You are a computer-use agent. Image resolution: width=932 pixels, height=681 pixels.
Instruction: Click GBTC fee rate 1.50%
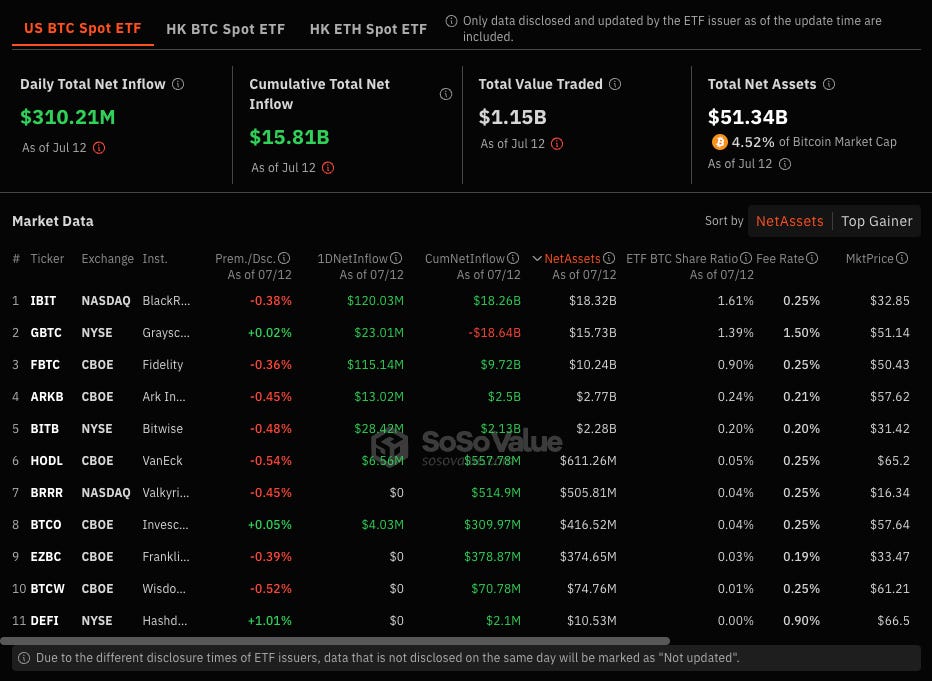pos(801,333)
